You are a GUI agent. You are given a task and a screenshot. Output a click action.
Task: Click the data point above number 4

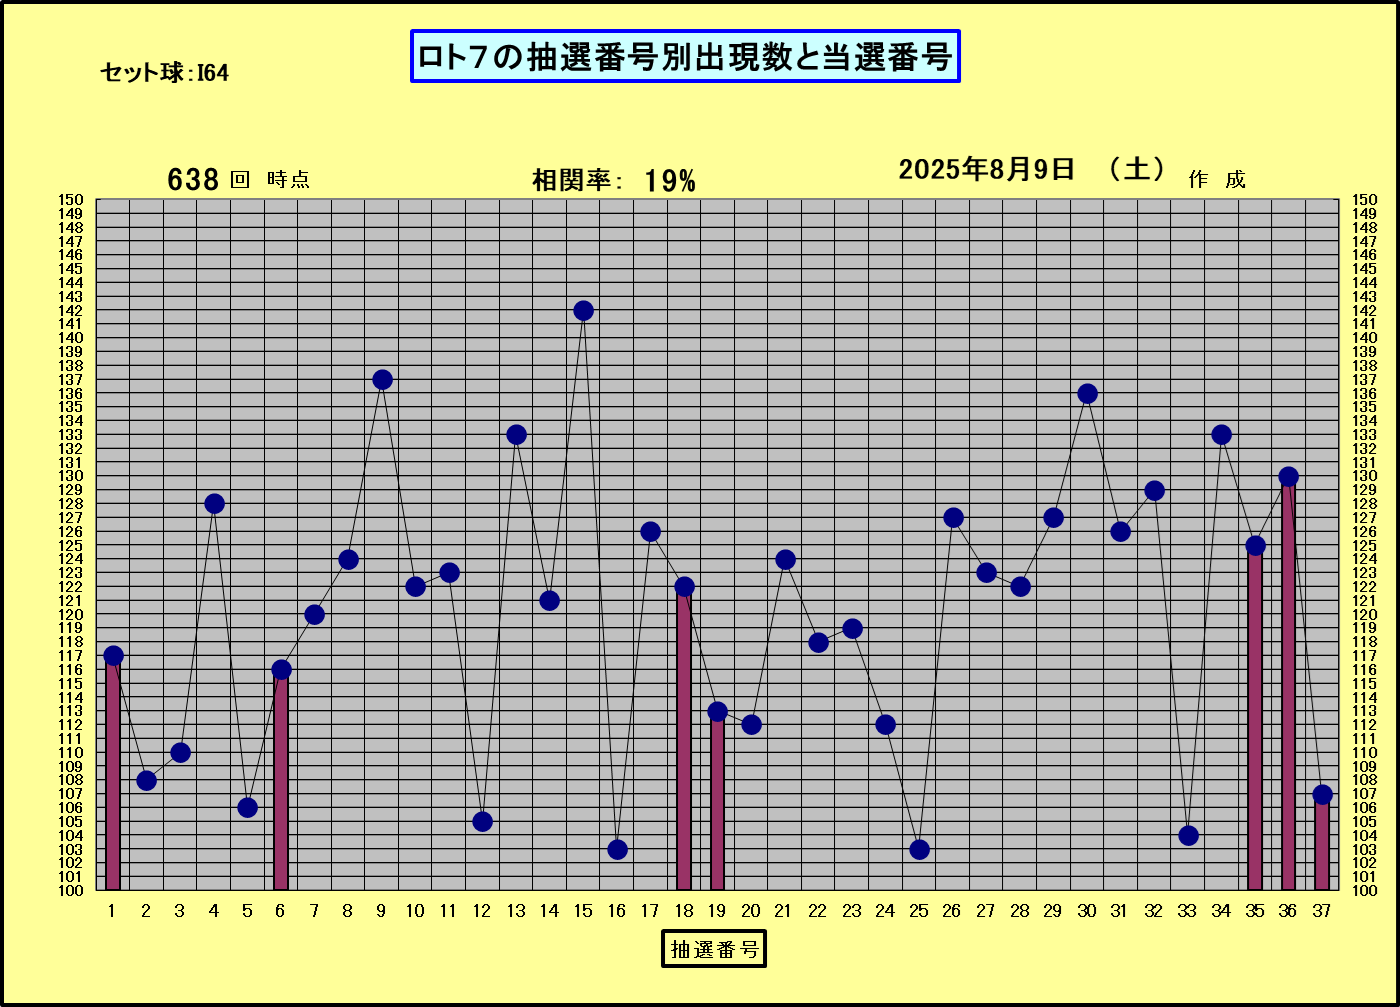(214, 504)
